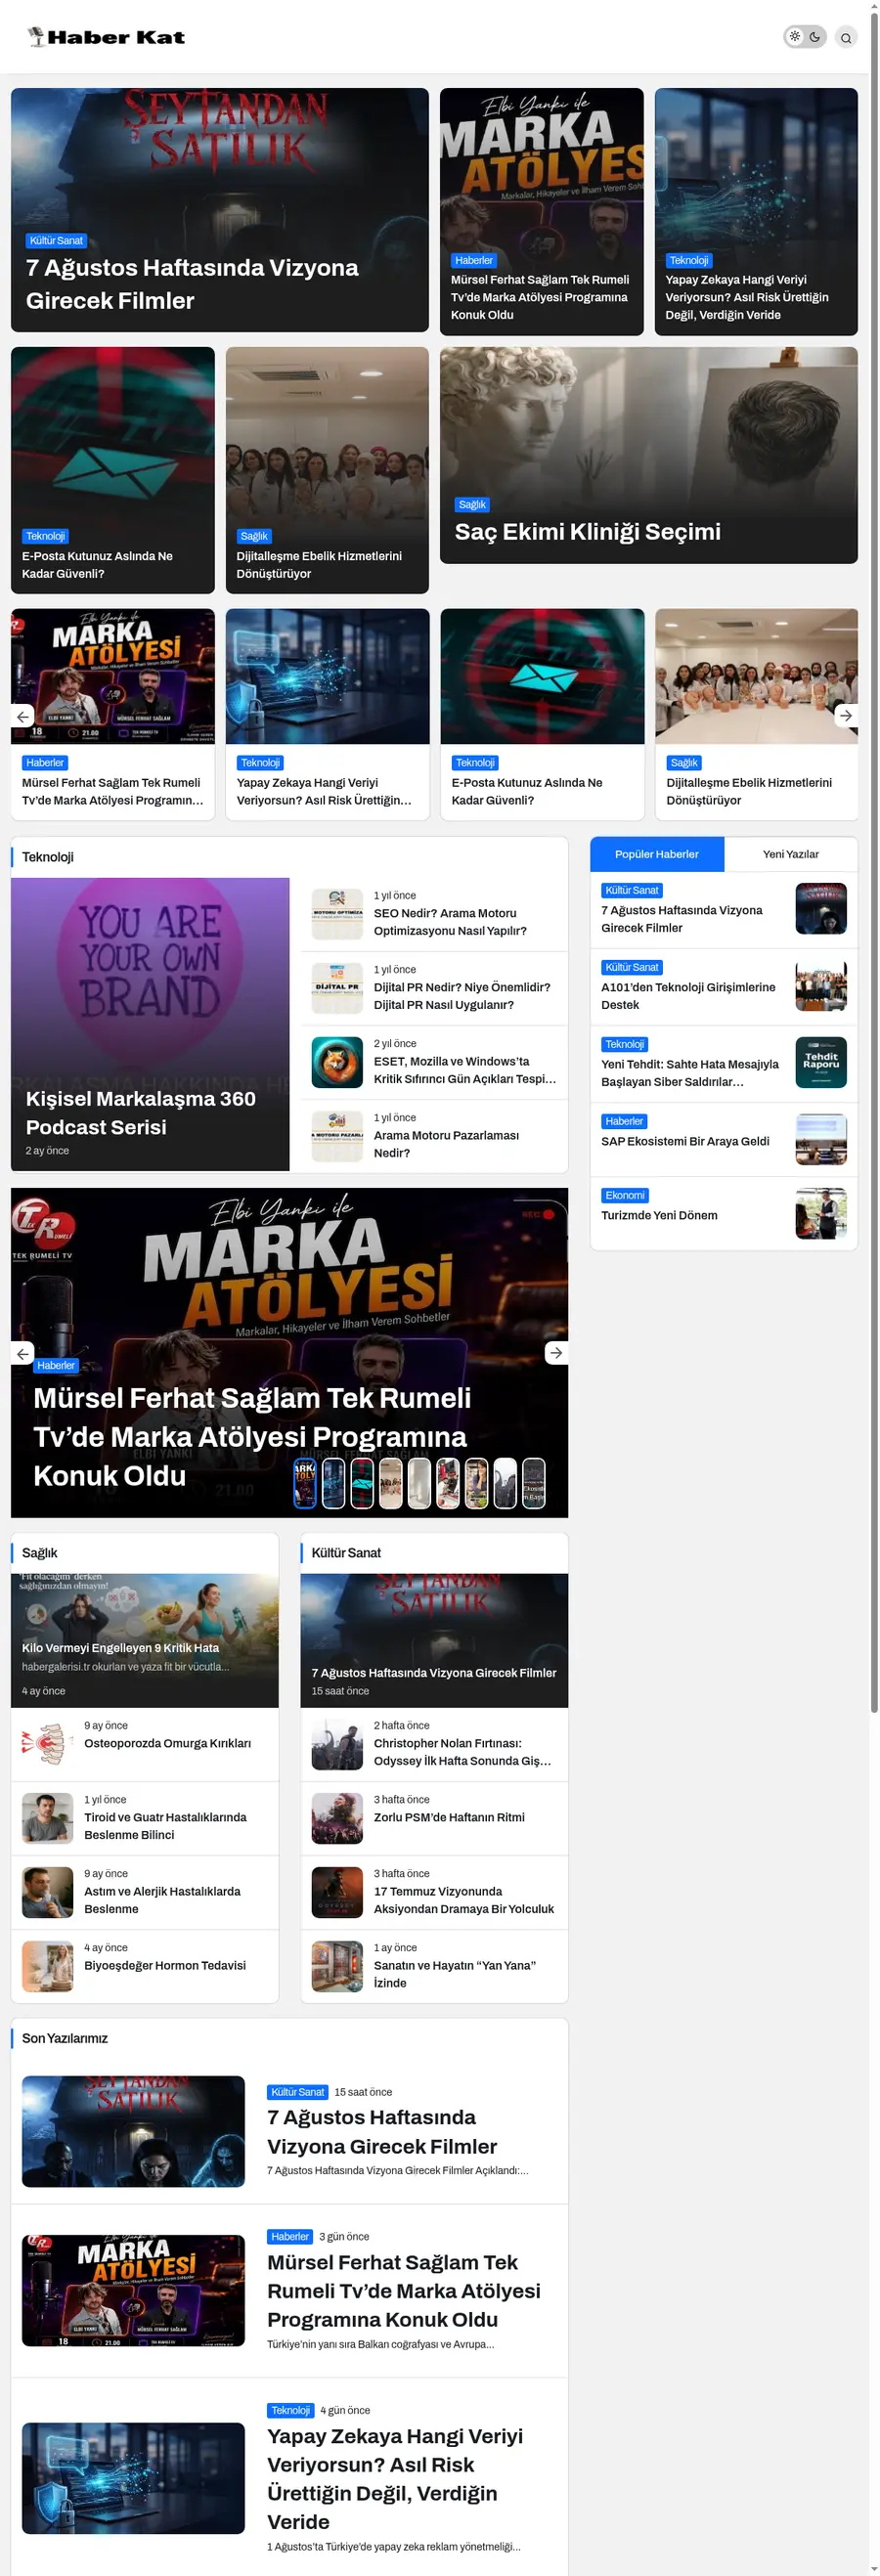Open Tiroid ve Guatr Hastalıklarında Beslenme Bilinci

165,1826
